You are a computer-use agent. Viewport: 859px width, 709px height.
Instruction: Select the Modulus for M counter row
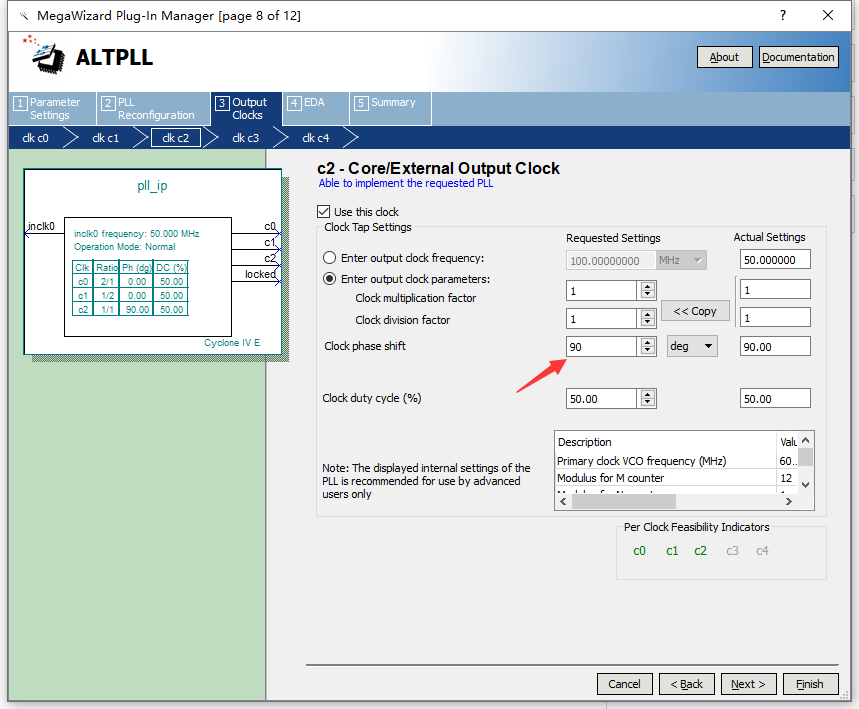[677, 478]
